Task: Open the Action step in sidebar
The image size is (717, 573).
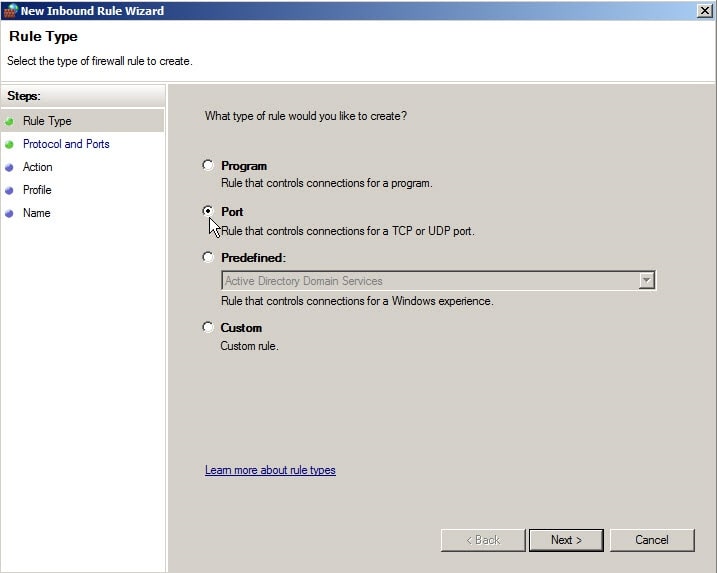Action: point(38,167)
